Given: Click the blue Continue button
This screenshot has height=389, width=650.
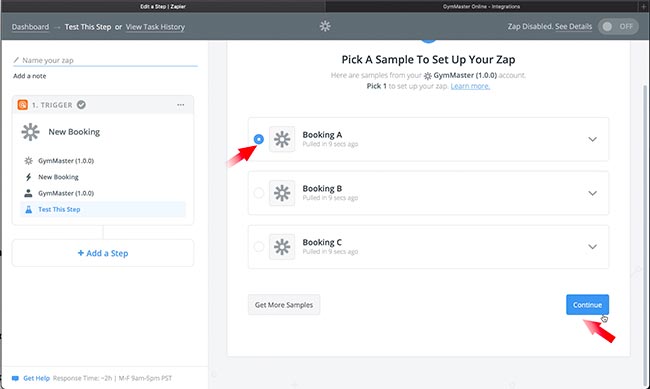Looking at the screenshot, I should pyautogui.click(x=587, y=305).
